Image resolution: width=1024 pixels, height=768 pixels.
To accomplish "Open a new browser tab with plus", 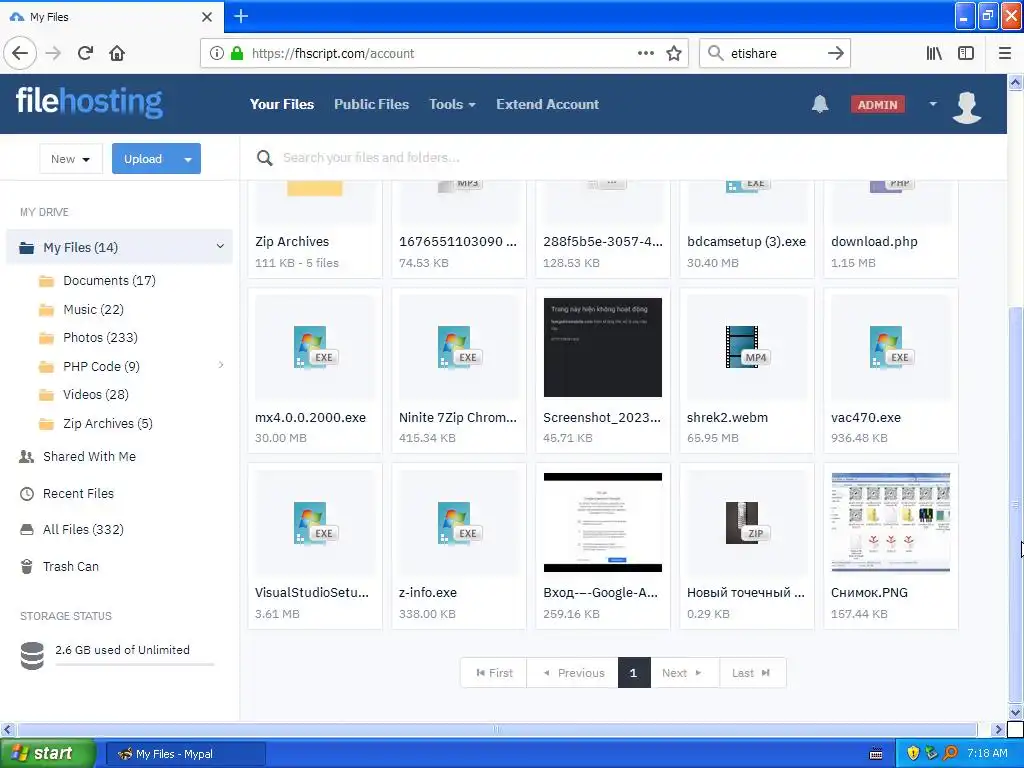I will tap(240, 16).
